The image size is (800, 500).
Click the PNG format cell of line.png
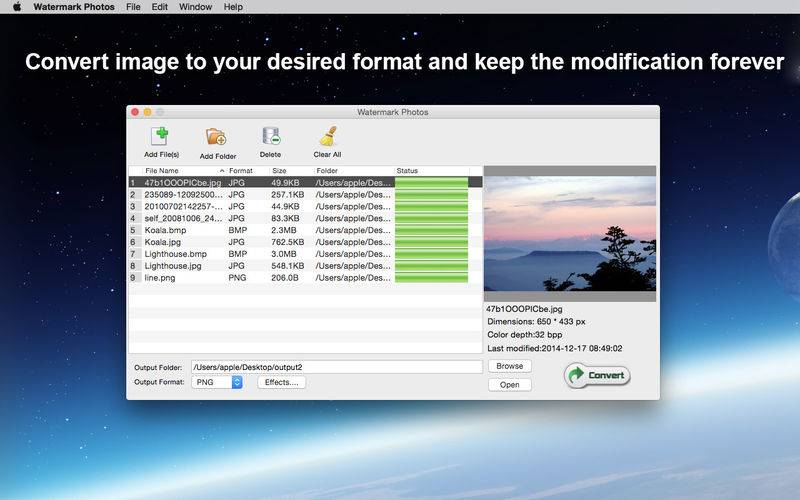(x=237, y=278)
